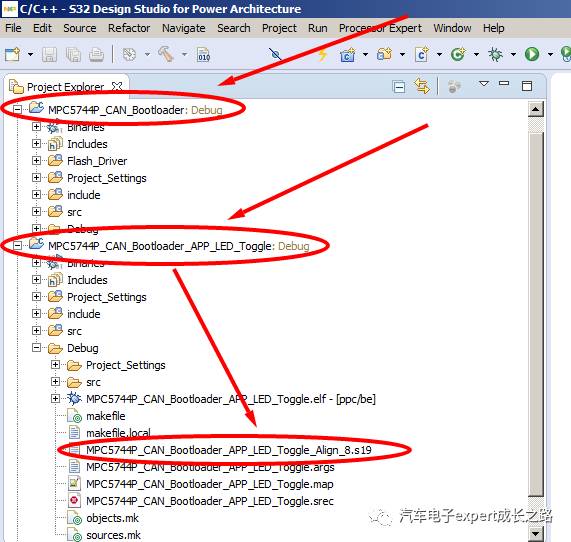Open the Project Explorer view menu triangle
This screenshot has height=542, width=571.
coord(484,84)
